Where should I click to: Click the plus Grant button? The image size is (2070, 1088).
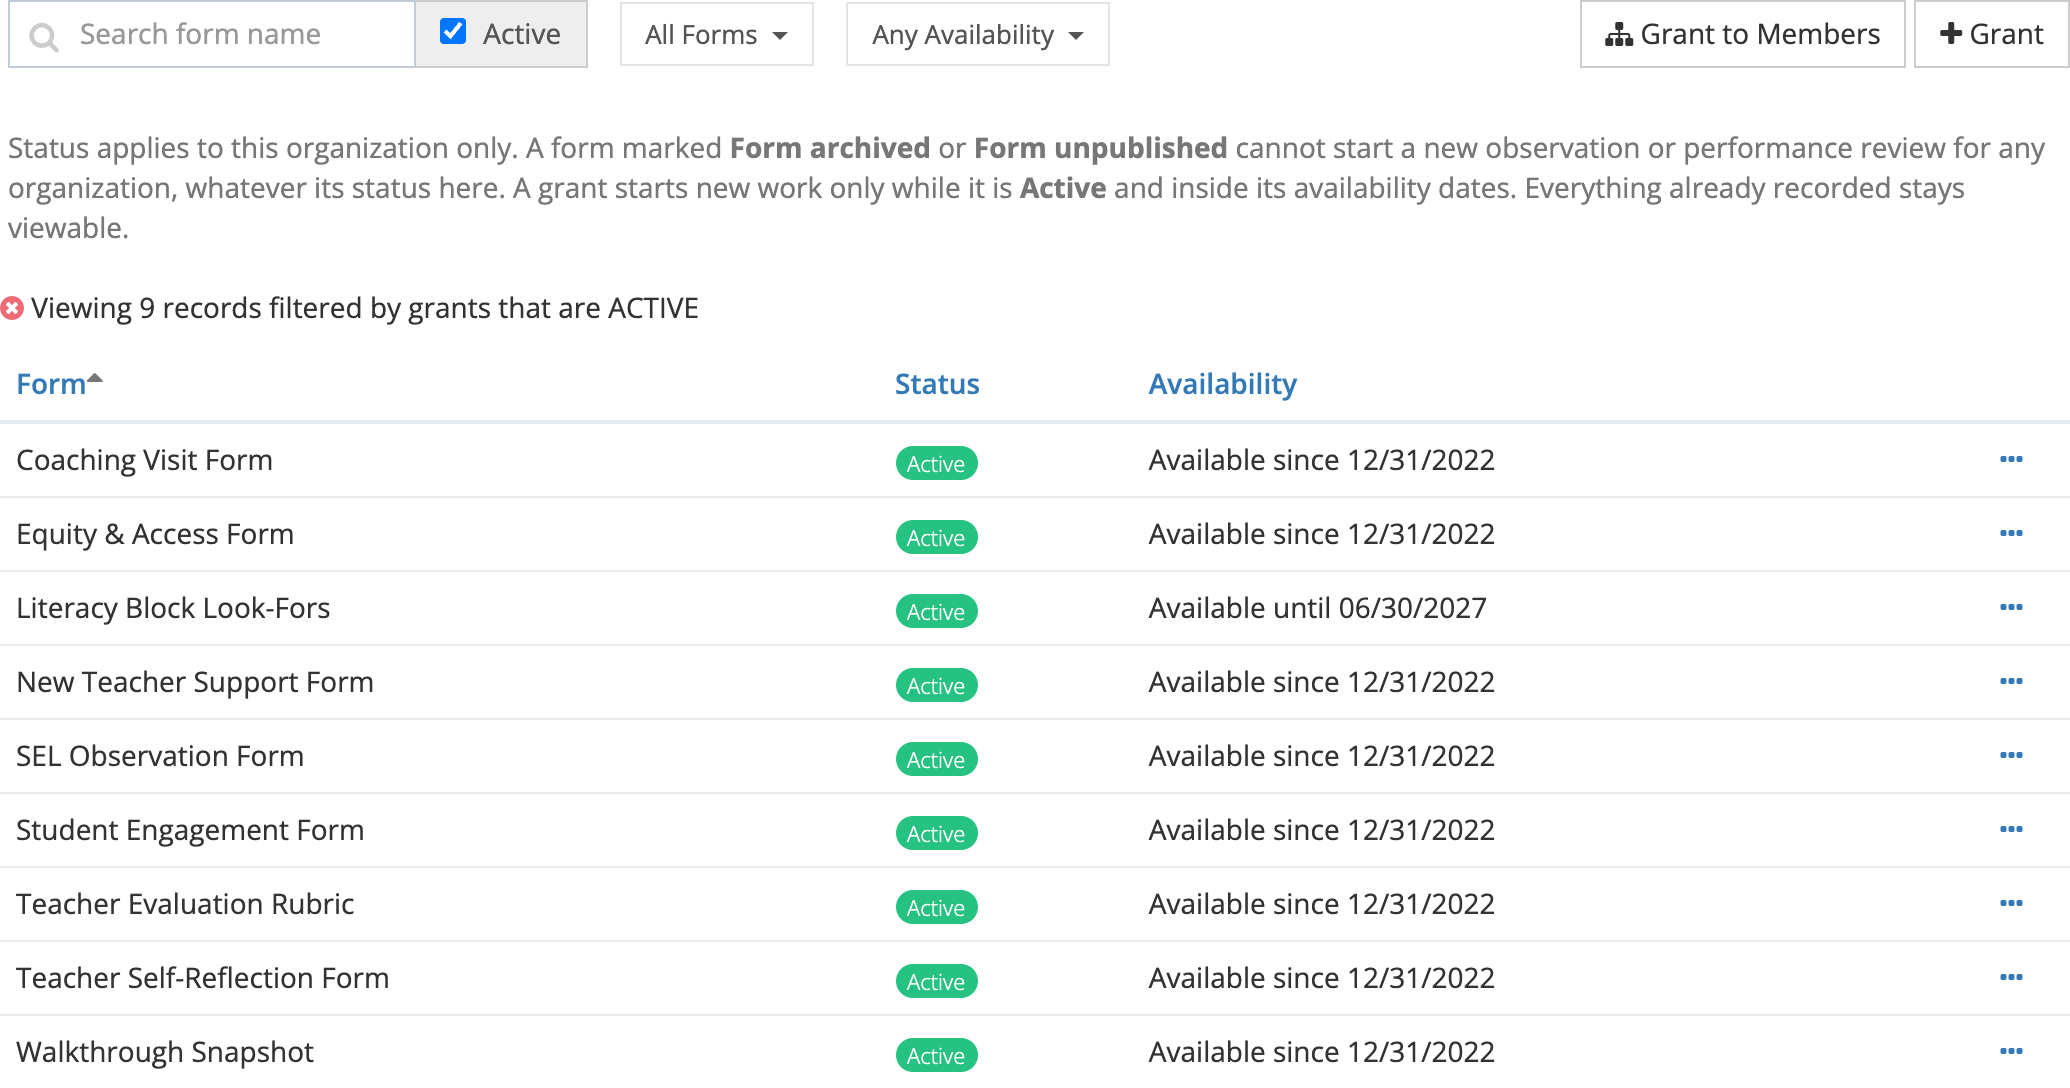[1990, 35]
